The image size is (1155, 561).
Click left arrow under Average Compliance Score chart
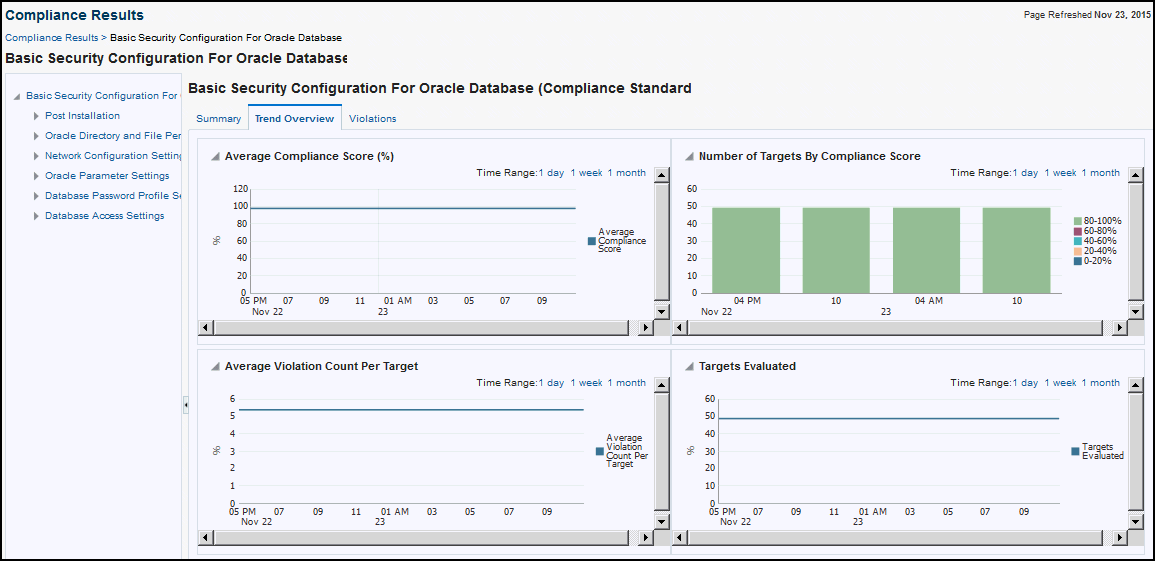click(206, 328)
